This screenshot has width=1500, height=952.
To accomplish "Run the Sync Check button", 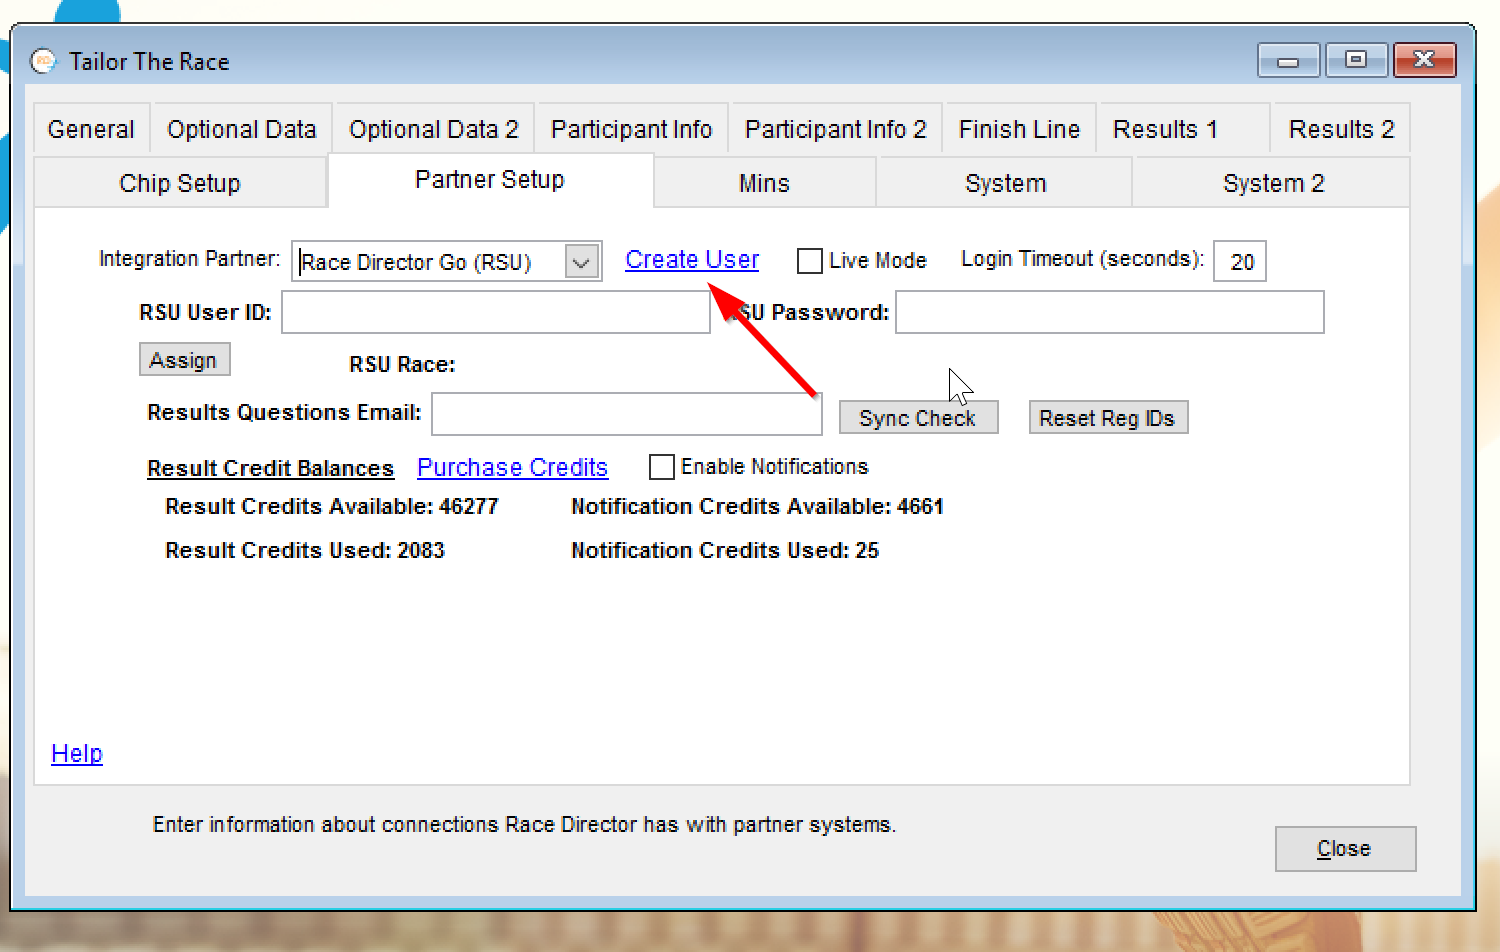I will (x=918, y=418).
